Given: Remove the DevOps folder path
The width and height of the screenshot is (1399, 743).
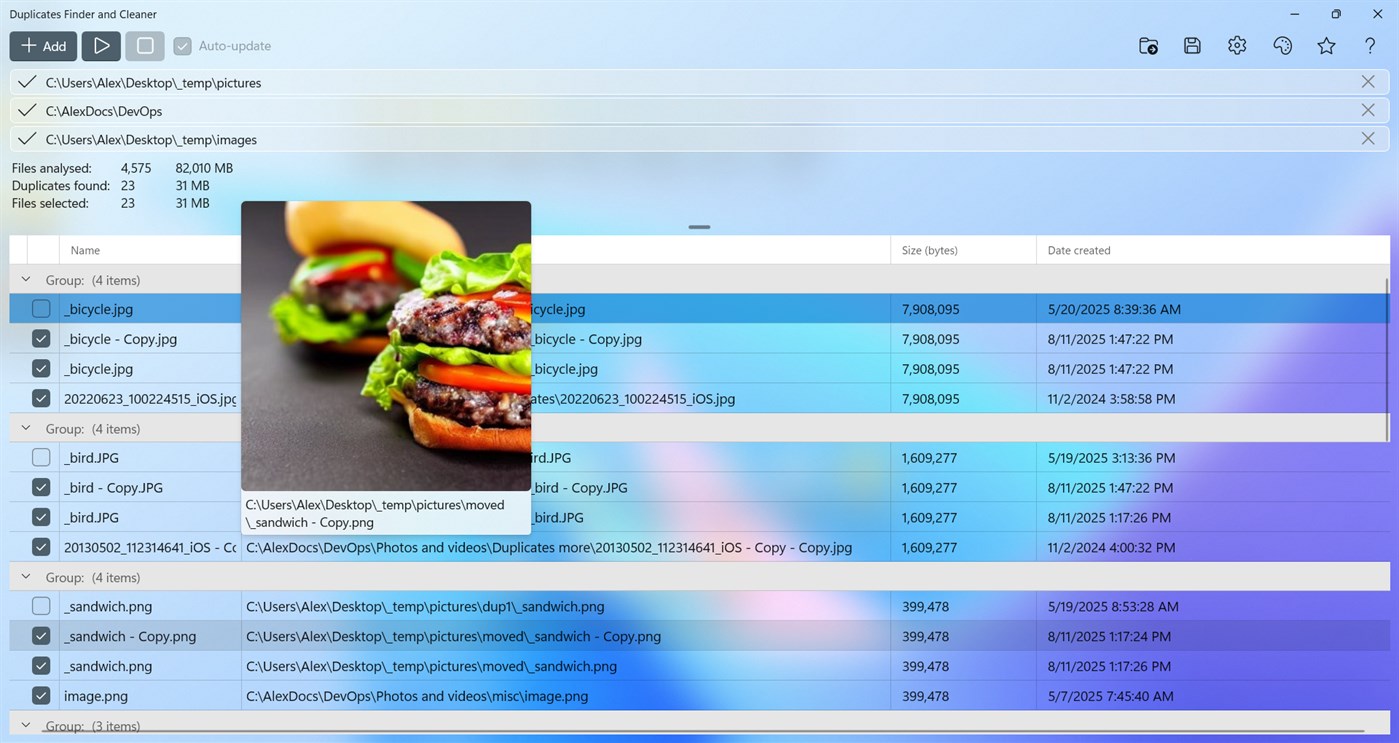Looking at the screenshot, I should 1368,110.
